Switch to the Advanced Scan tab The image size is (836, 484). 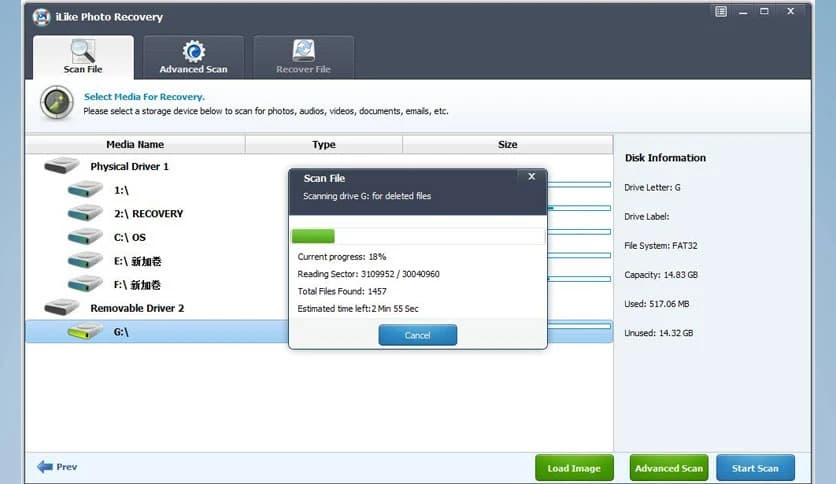[194, 57]
